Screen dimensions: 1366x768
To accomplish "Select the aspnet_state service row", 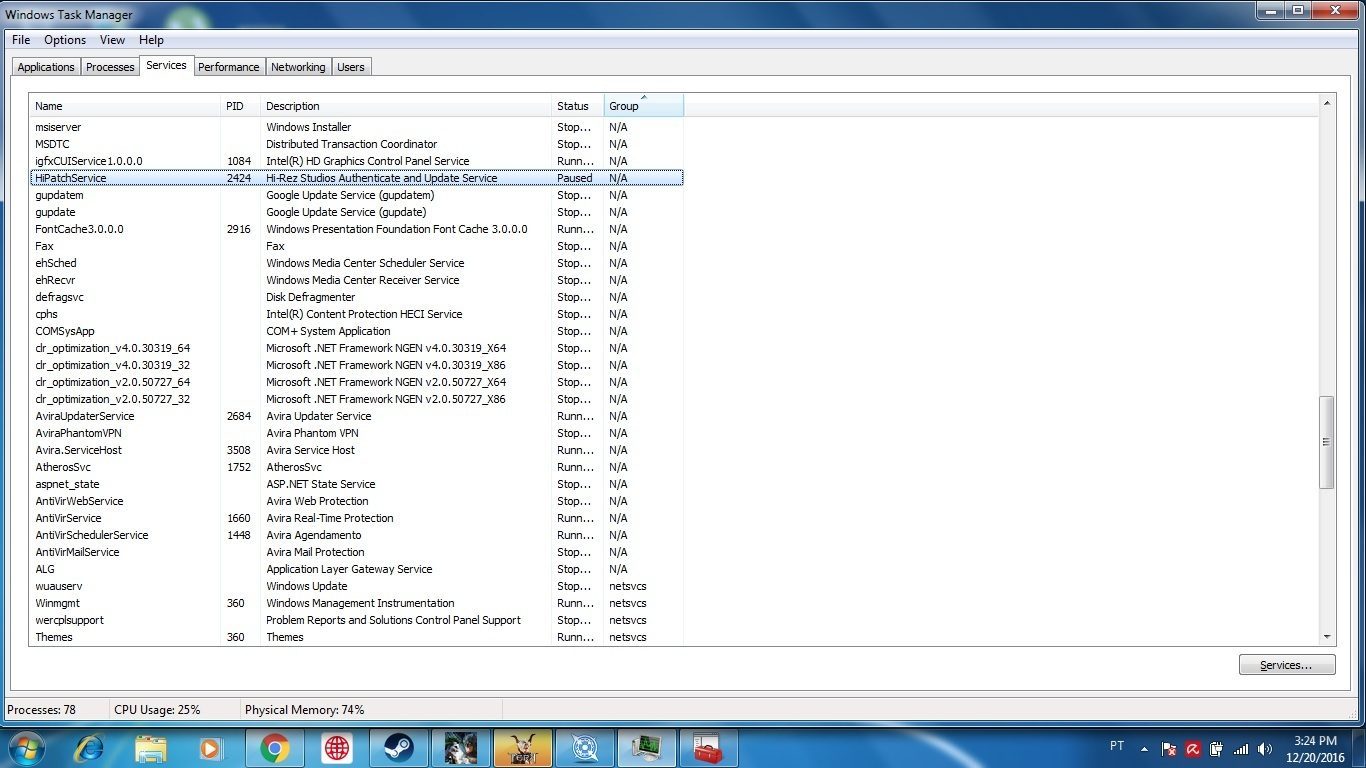I will click(357, 484).
